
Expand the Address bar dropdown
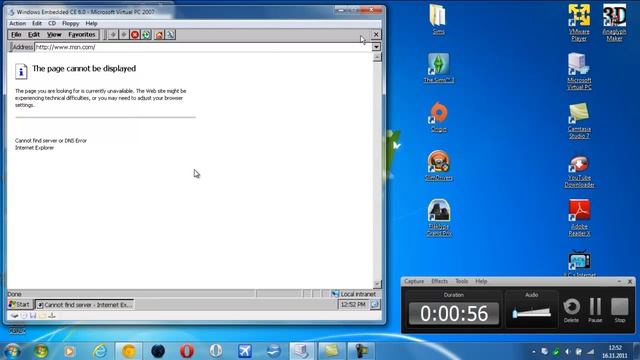[376, 47]
